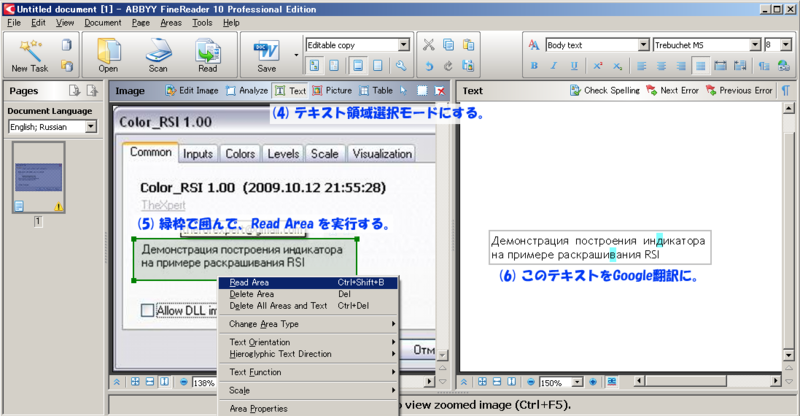Start a New Task with the wand icon
The height and width of the screenshot is (416, 800).
[30, 56]
